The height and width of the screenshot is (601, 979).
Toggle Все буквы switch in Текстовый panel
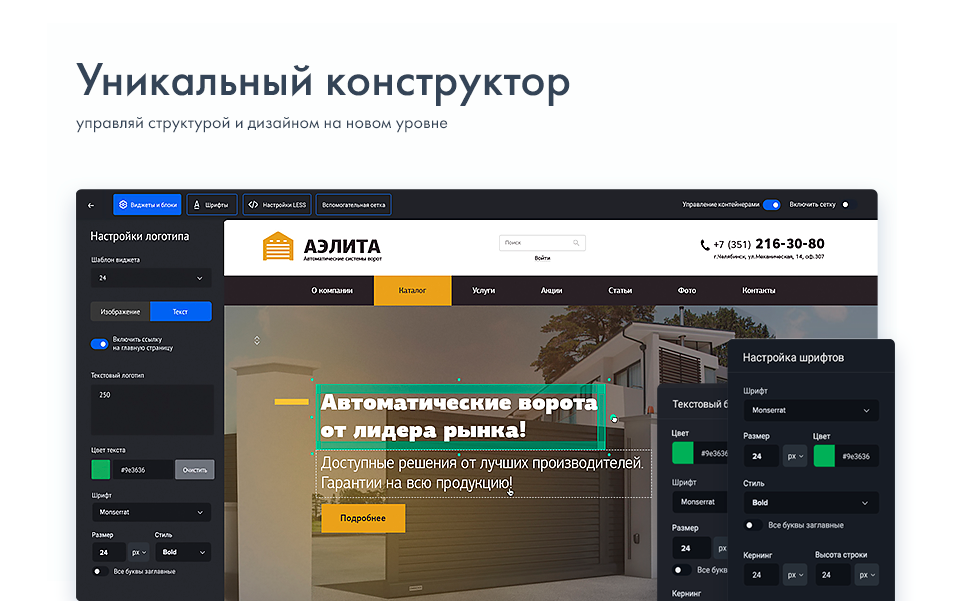tap(681, 570)
